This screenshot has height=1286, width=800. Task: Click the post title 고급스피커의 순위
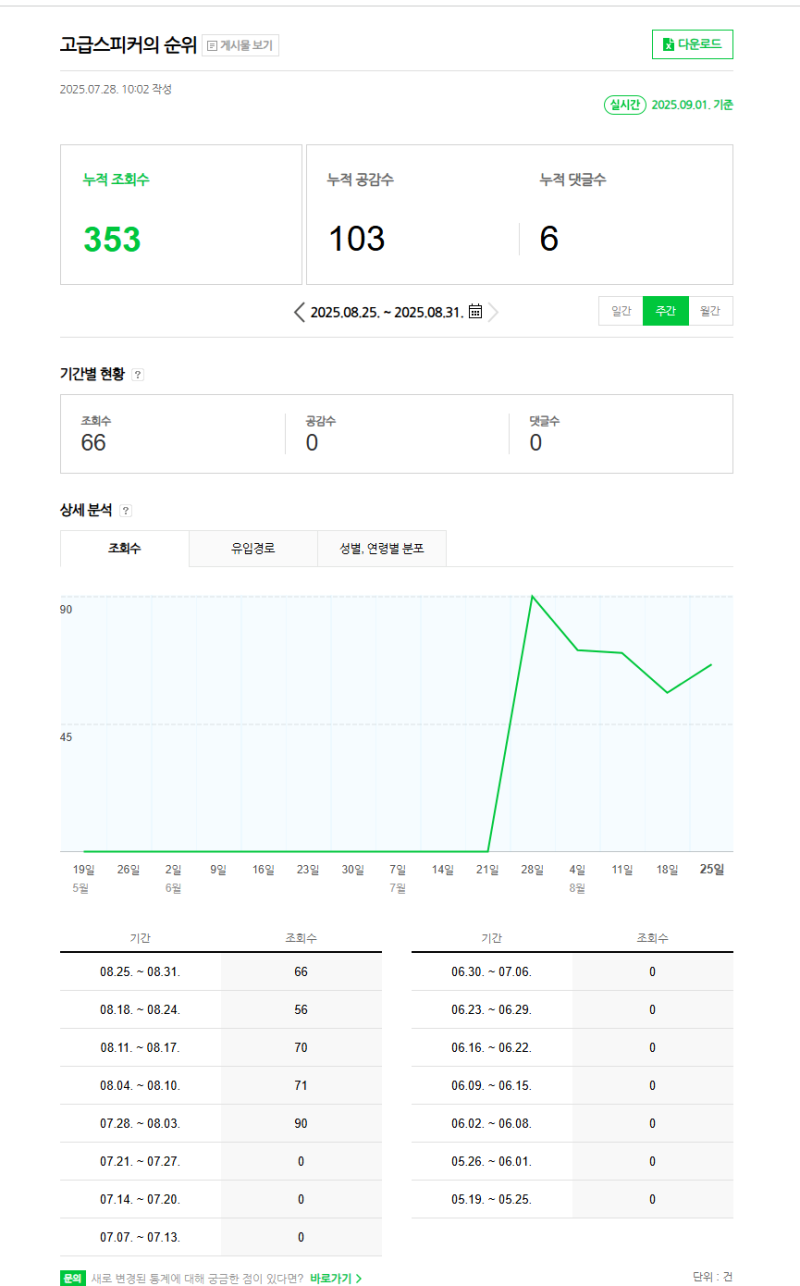pyautogui.click(x=128, y=45)
